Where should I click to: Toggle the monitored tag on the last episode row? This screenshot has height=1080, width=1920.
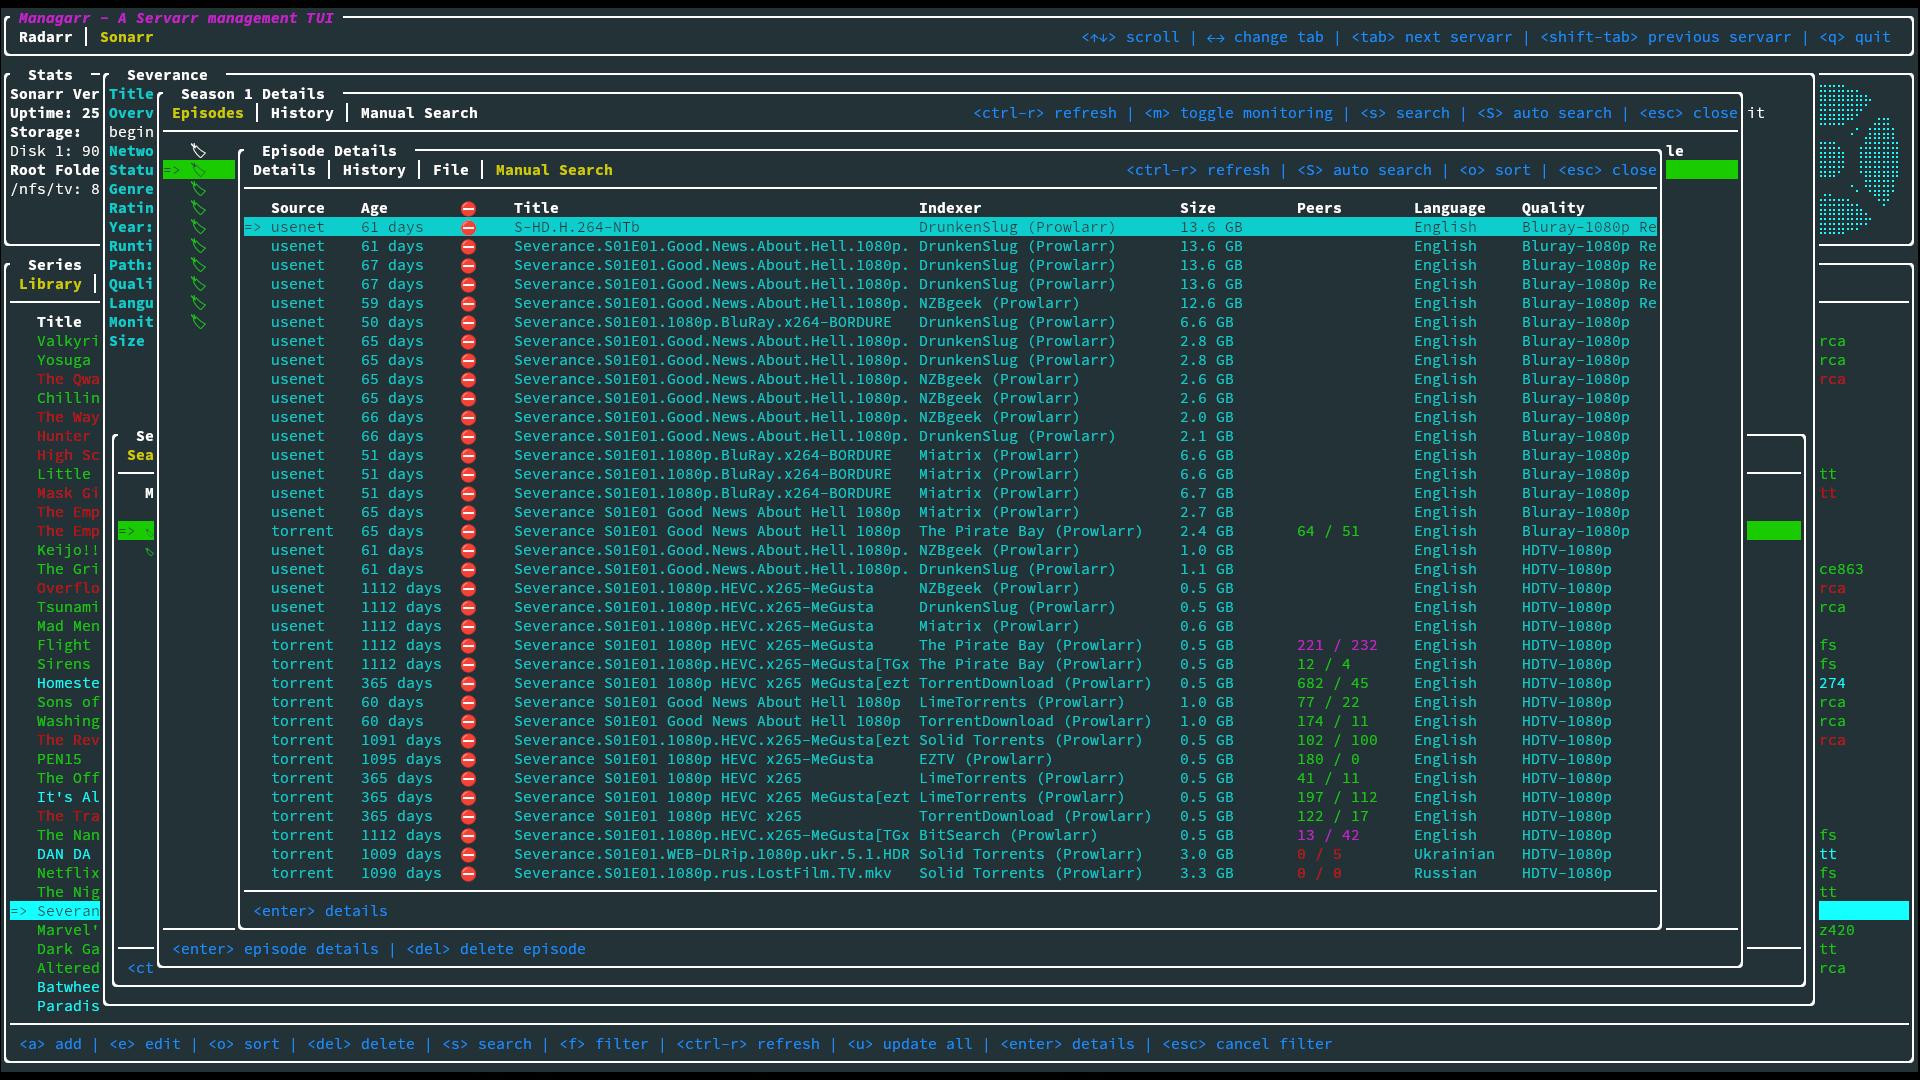click(x=199, y=323)
